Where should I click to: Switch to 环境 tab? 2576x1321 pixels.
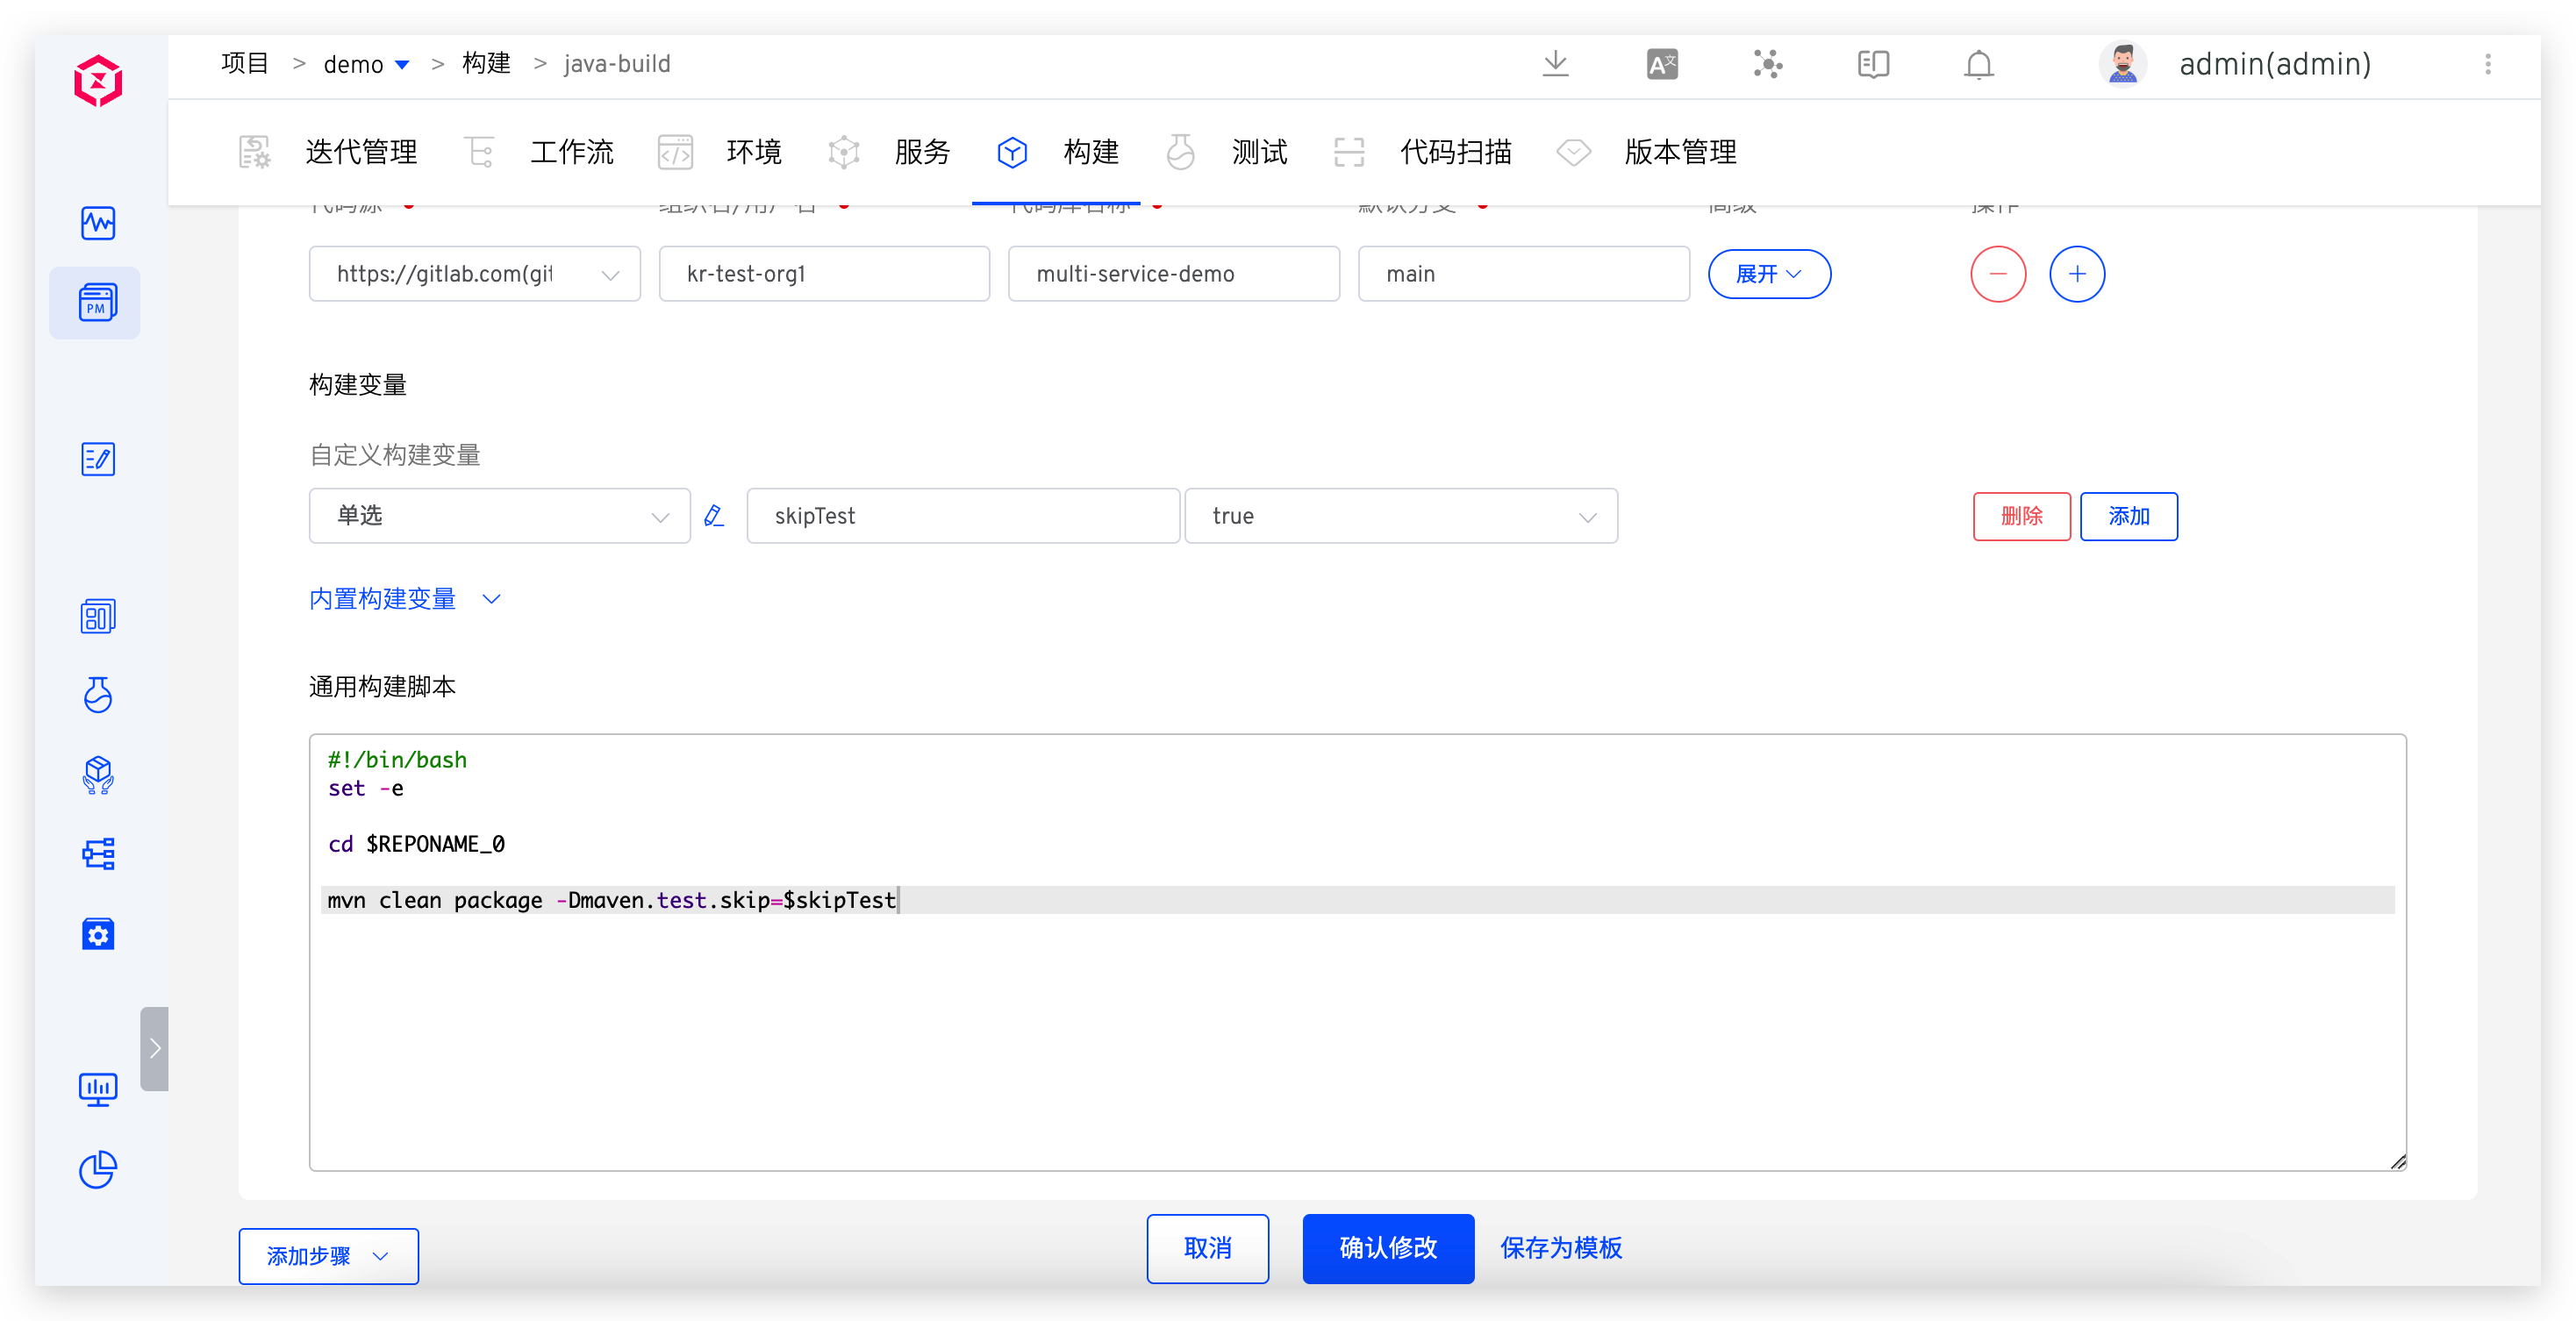(x=721, y=152)
